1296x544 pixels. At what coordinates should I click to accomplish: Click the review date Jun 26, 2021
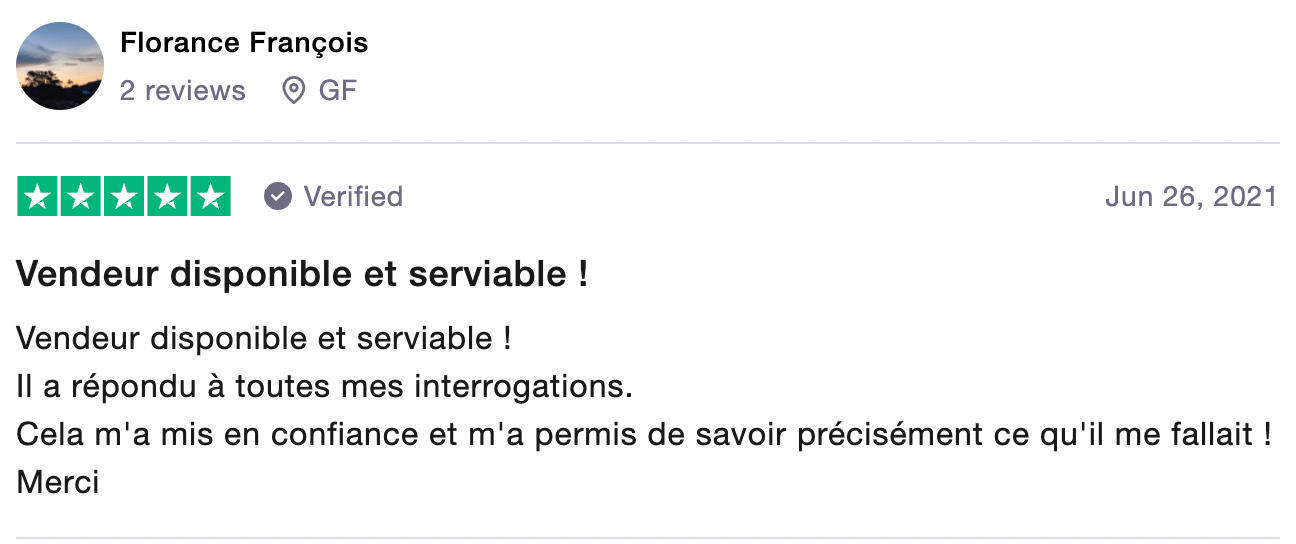click(x=1190, y=196)
